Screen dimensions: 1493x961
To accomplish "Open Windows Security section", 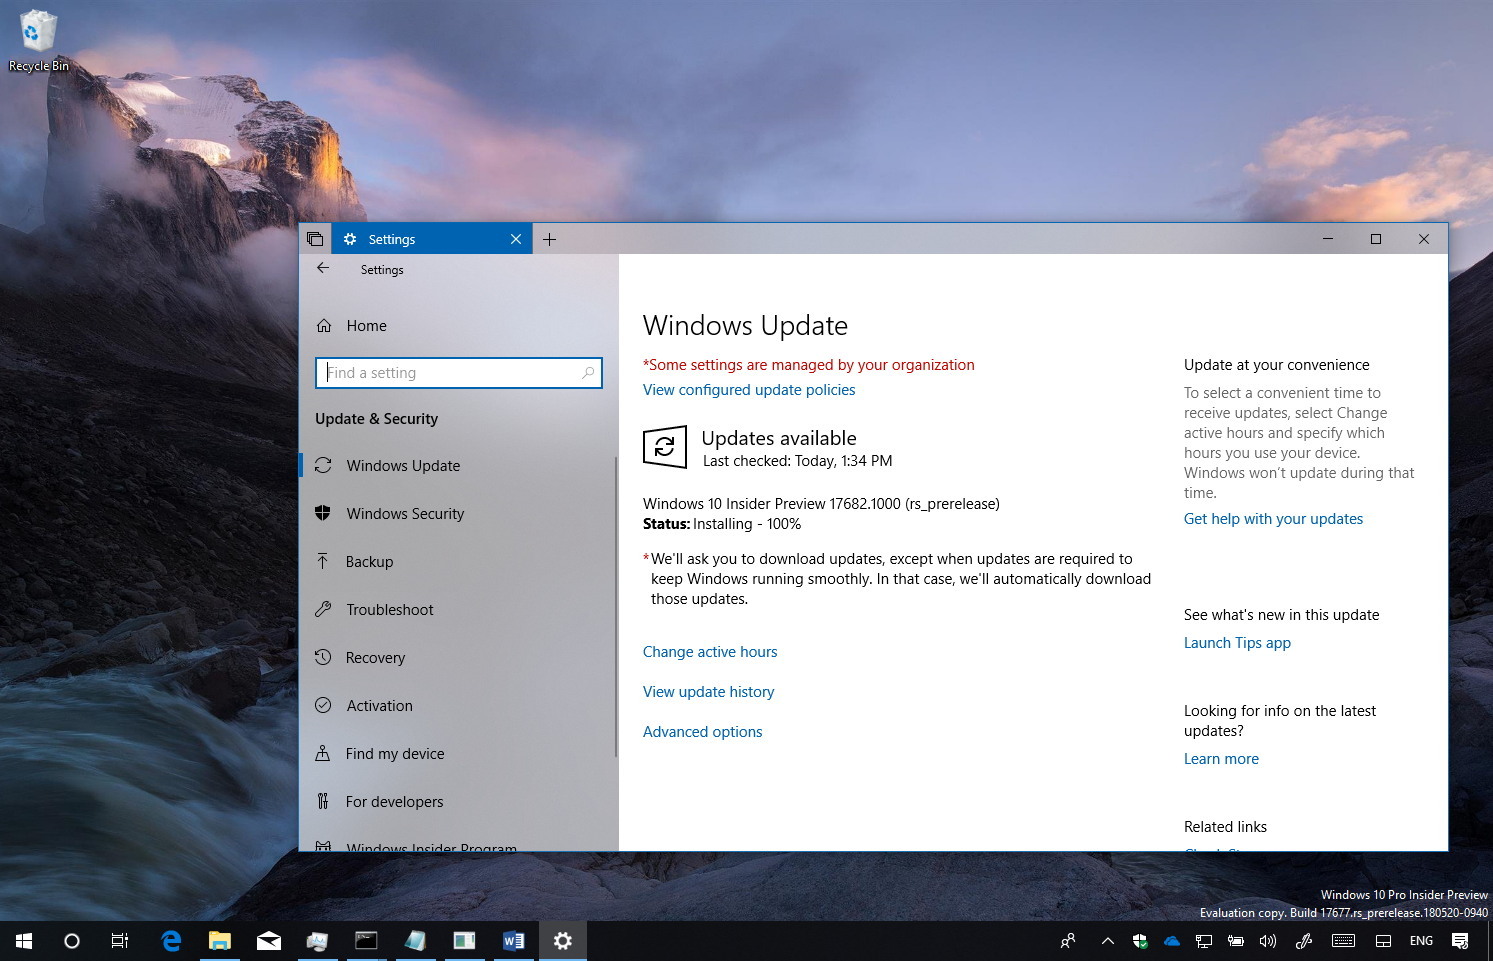I will [x=458, y=514].
